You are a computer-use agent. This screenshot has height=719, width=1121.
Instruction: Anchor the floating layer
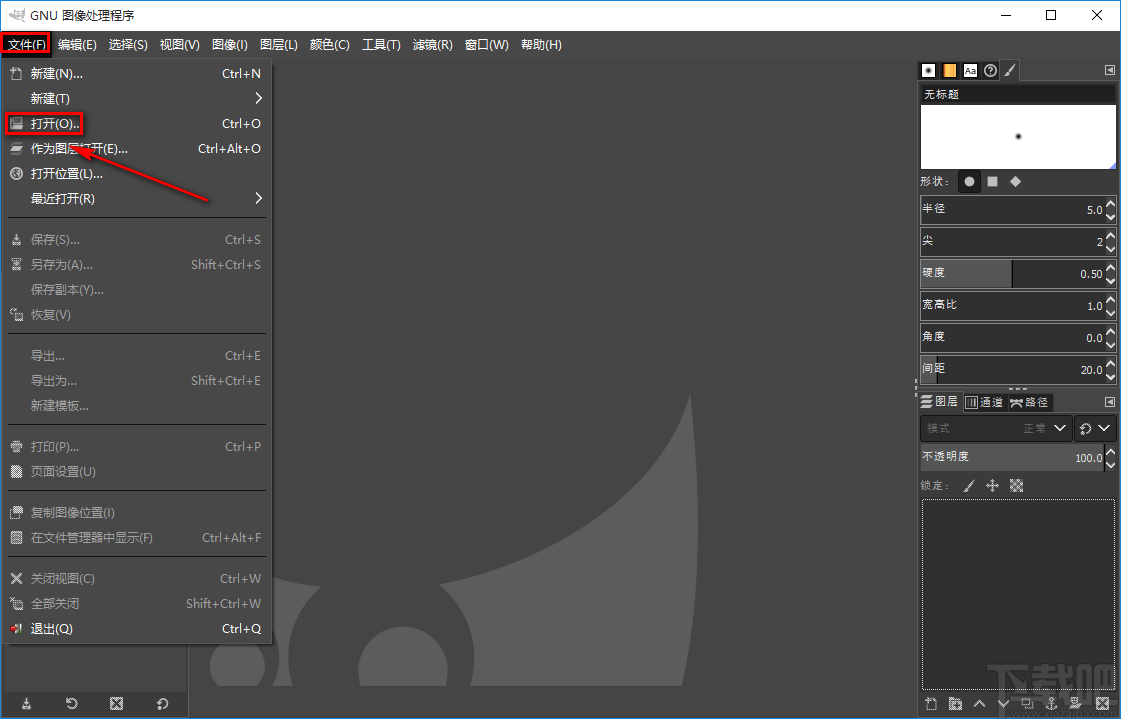tap(1052, 704)
